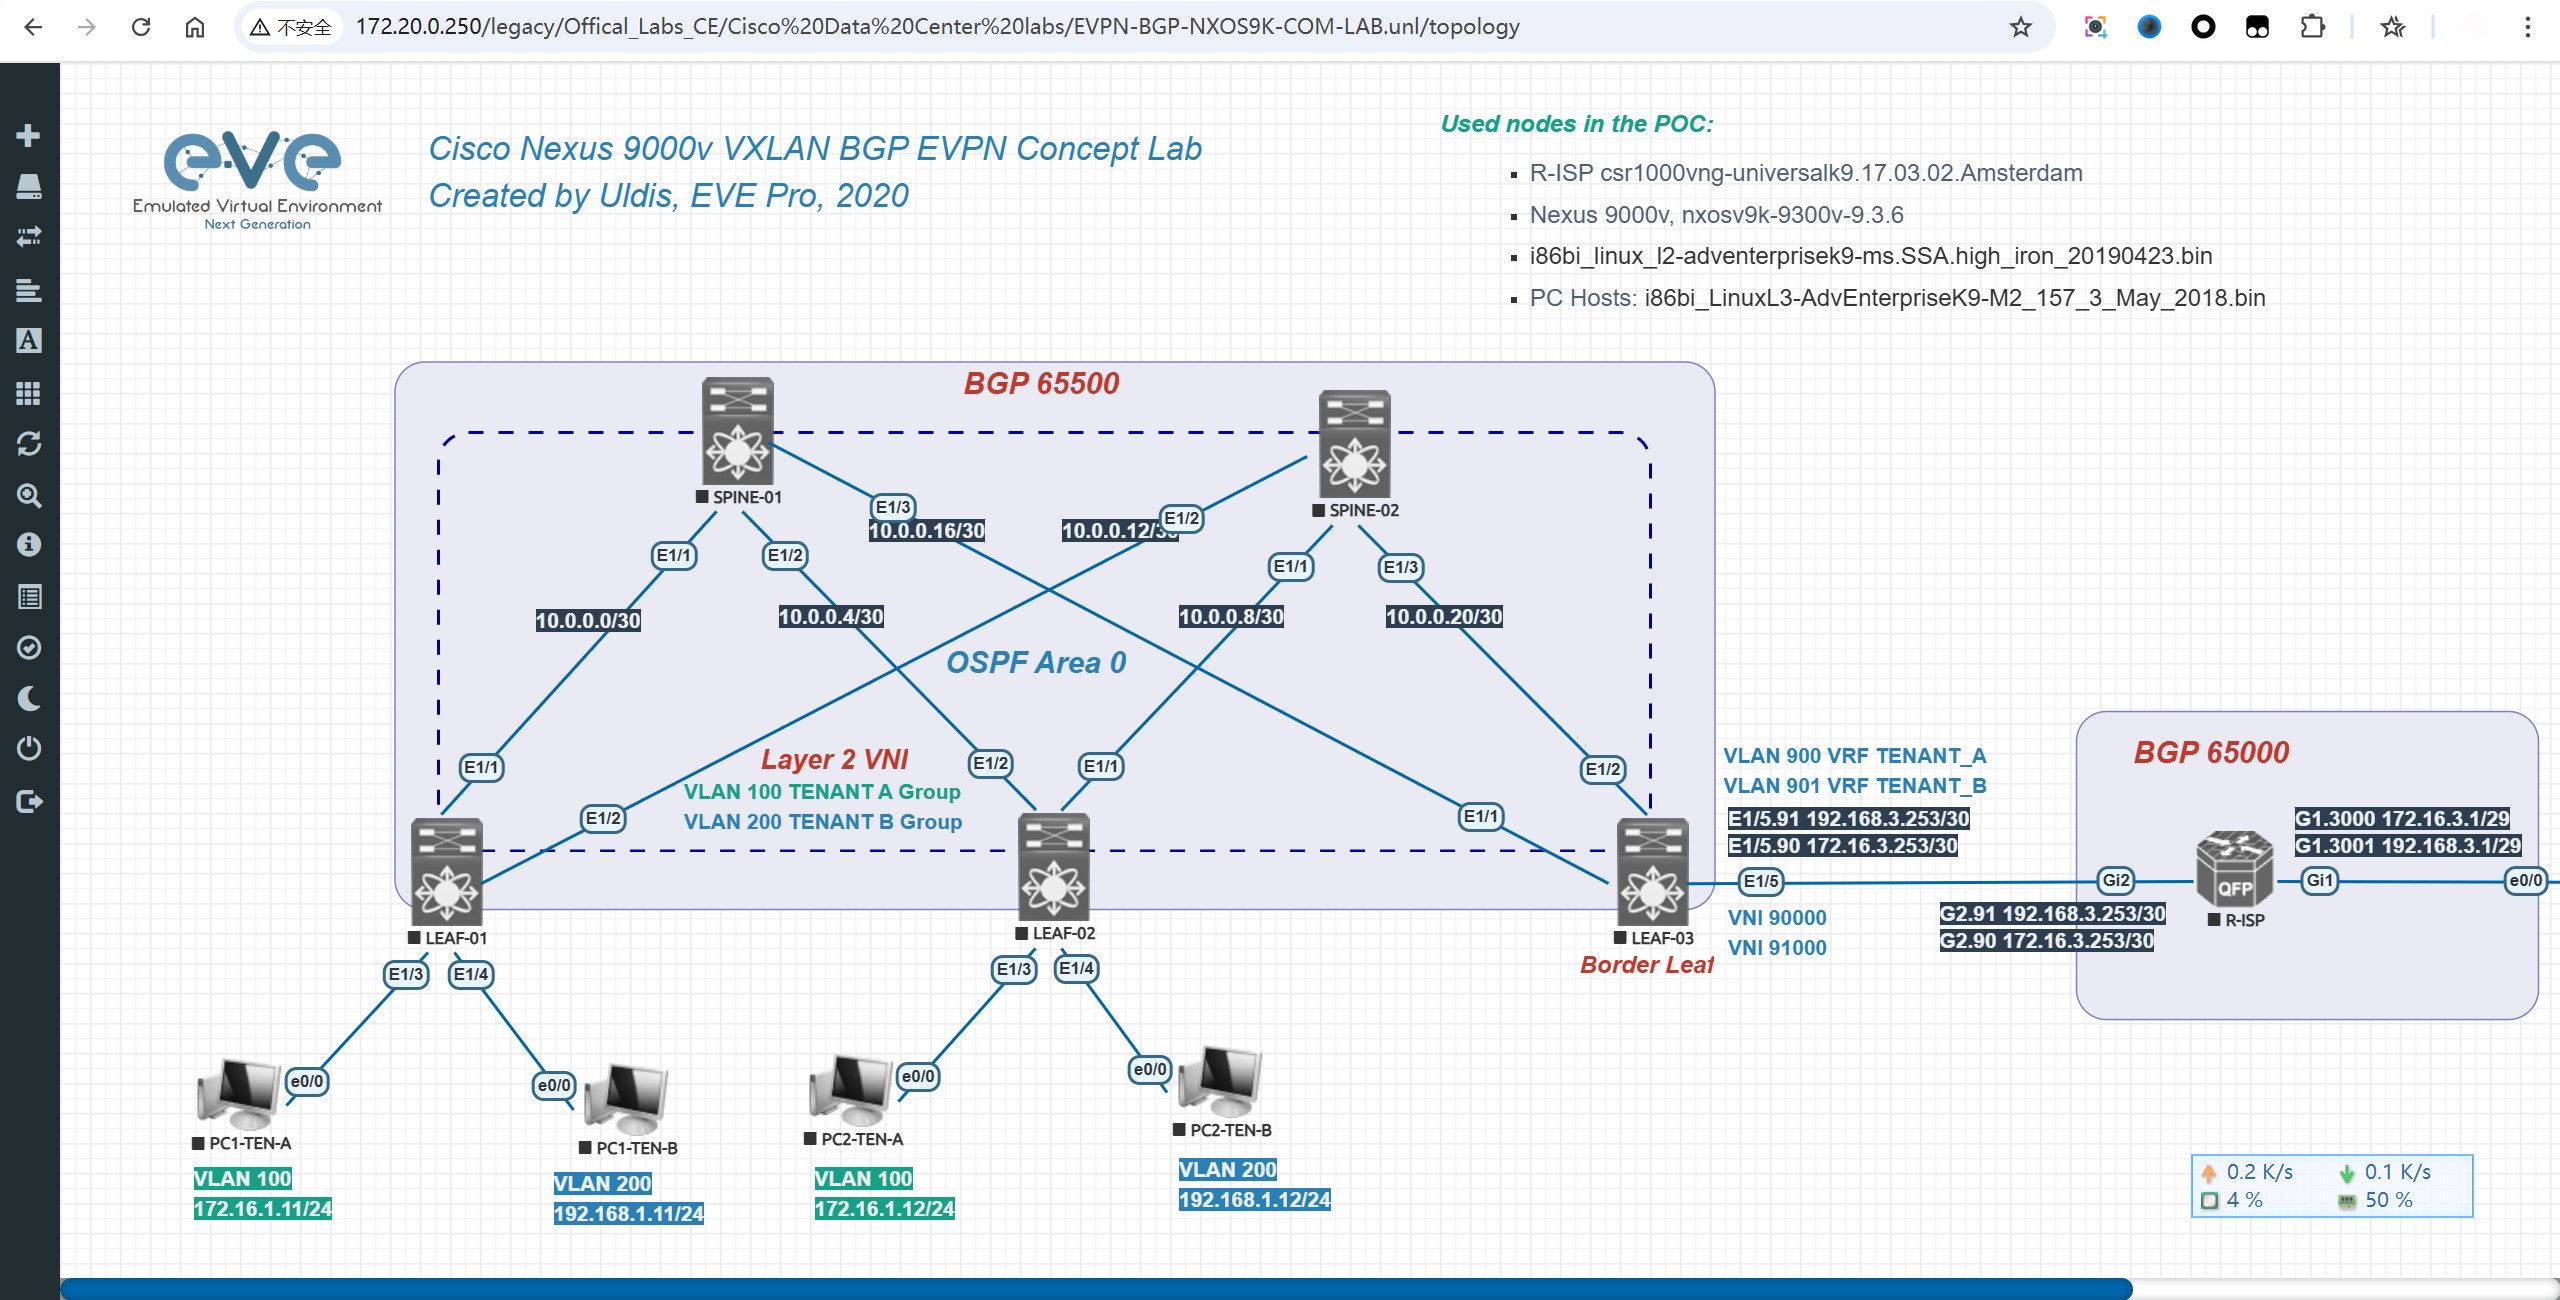
Task: Click the Refresh topology sidebar icon
Action: pyautogui.click(x=28, y=443)
